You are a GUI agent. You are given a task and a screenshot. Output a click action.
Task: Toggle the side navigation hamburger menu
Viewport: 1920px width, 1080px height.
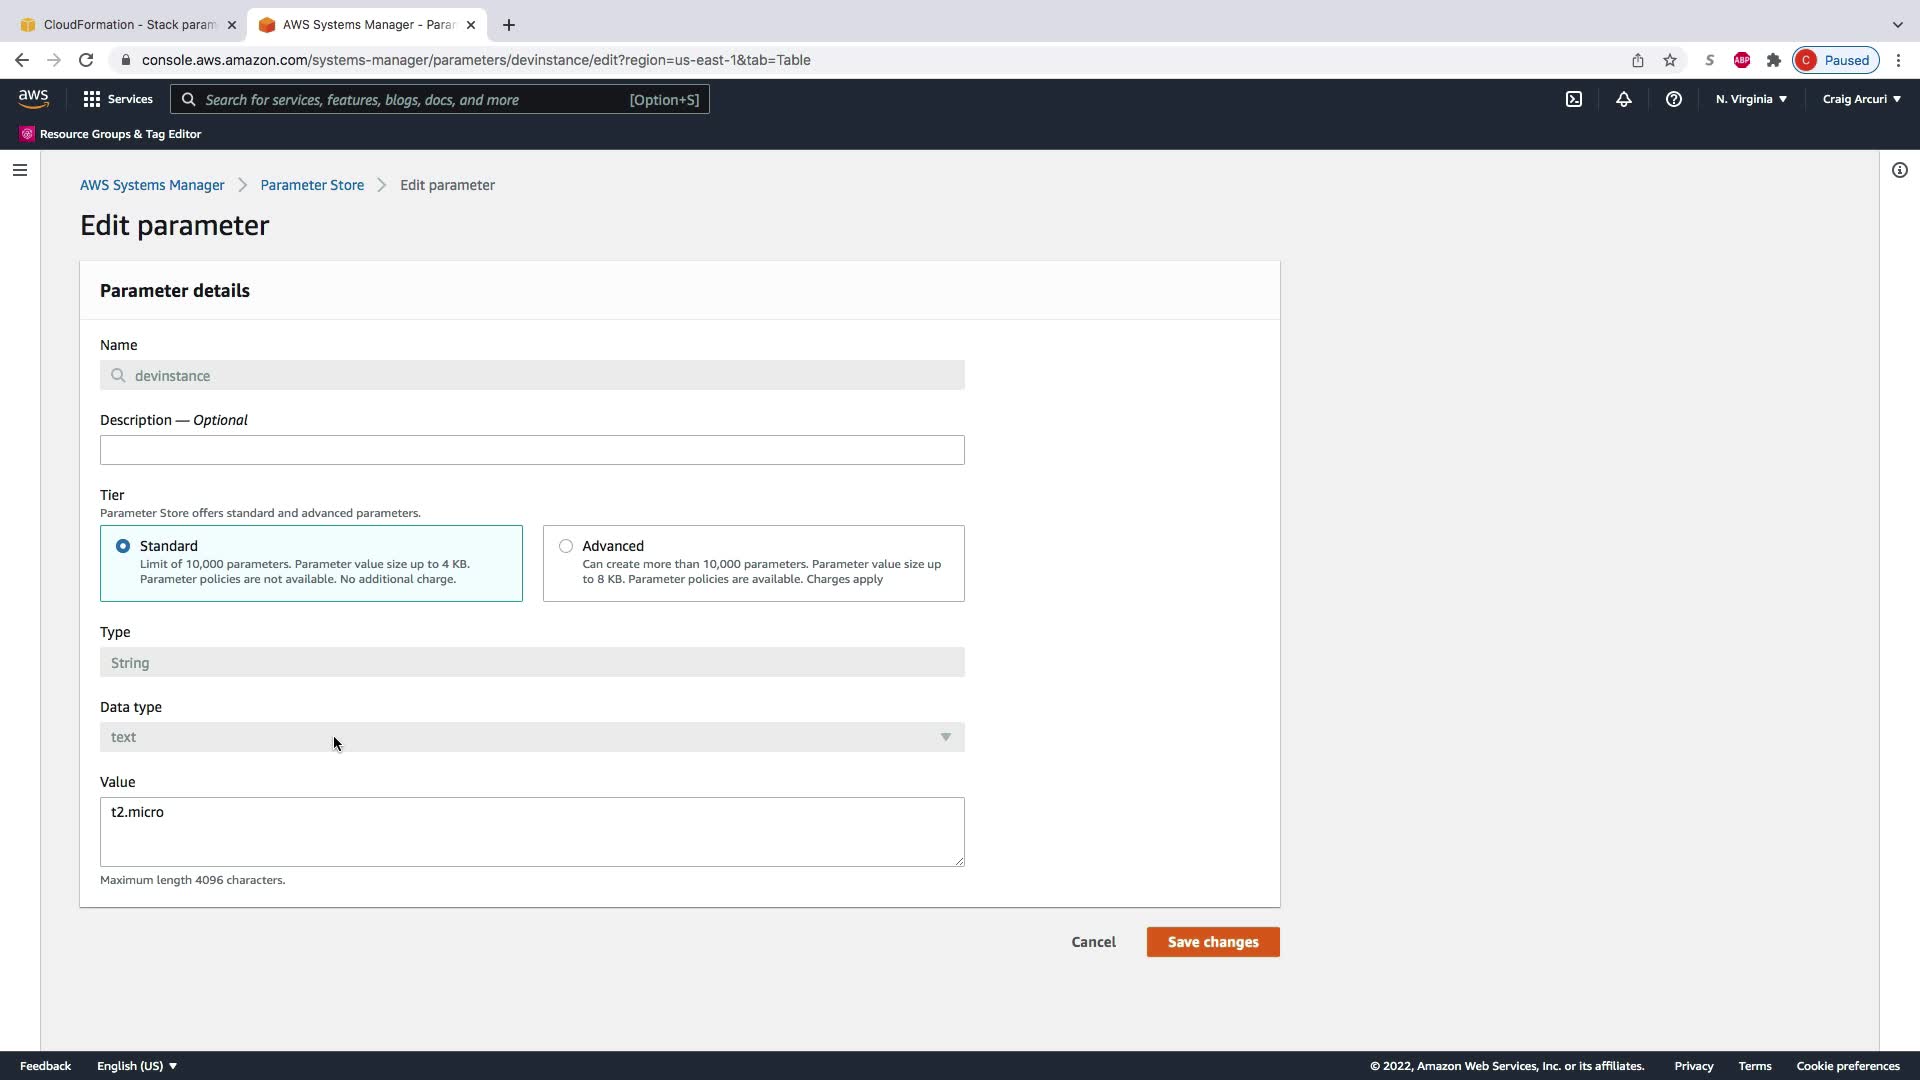click(x=20, y=170)
